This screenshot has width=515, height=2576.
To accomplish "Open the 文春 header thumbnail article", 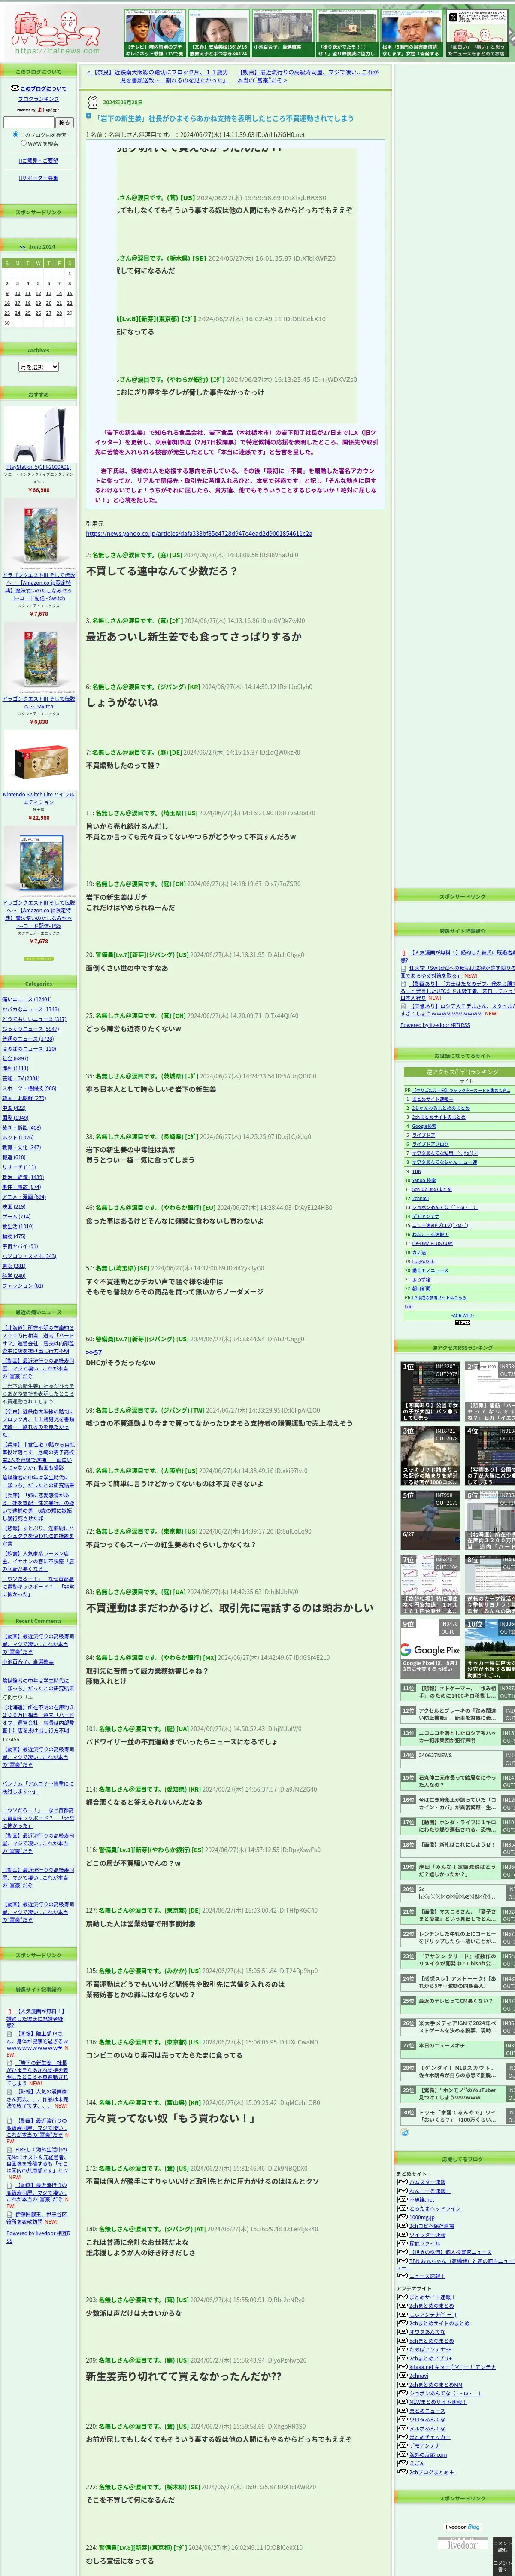I will coord(218,34).
